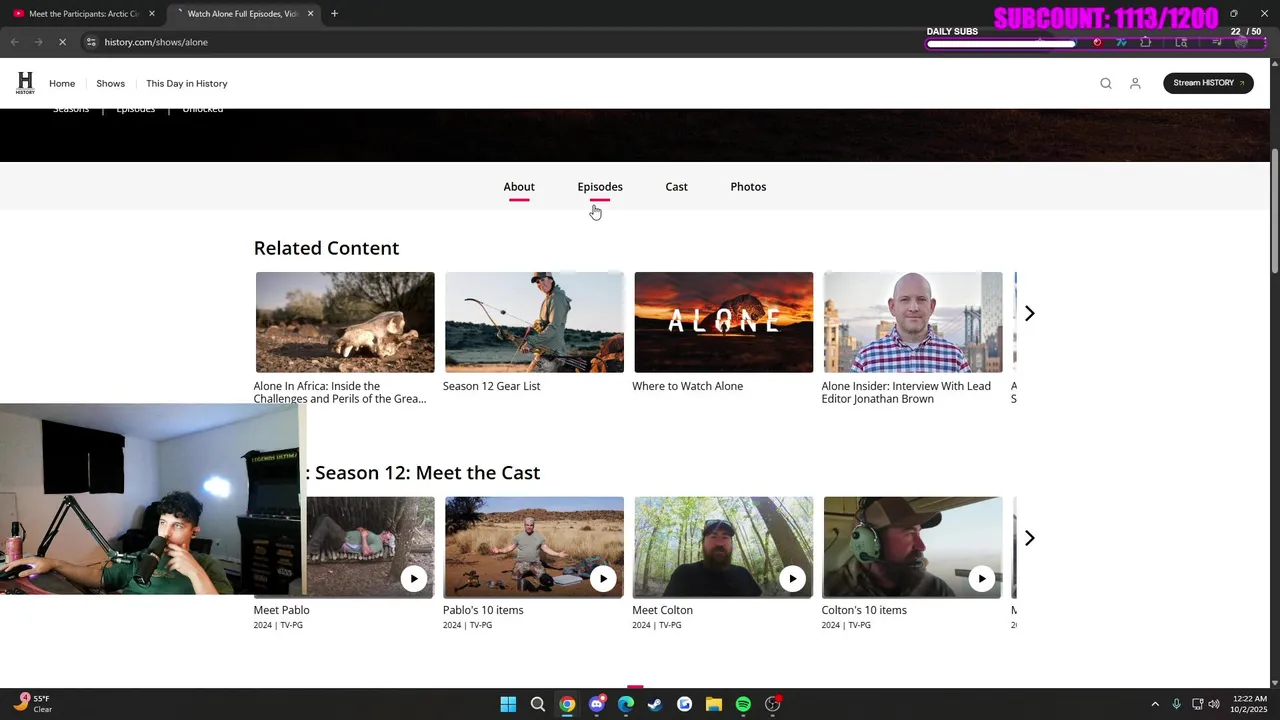
Task: Play the "Pablo's 10 items" video
Action: click(603, 578)
